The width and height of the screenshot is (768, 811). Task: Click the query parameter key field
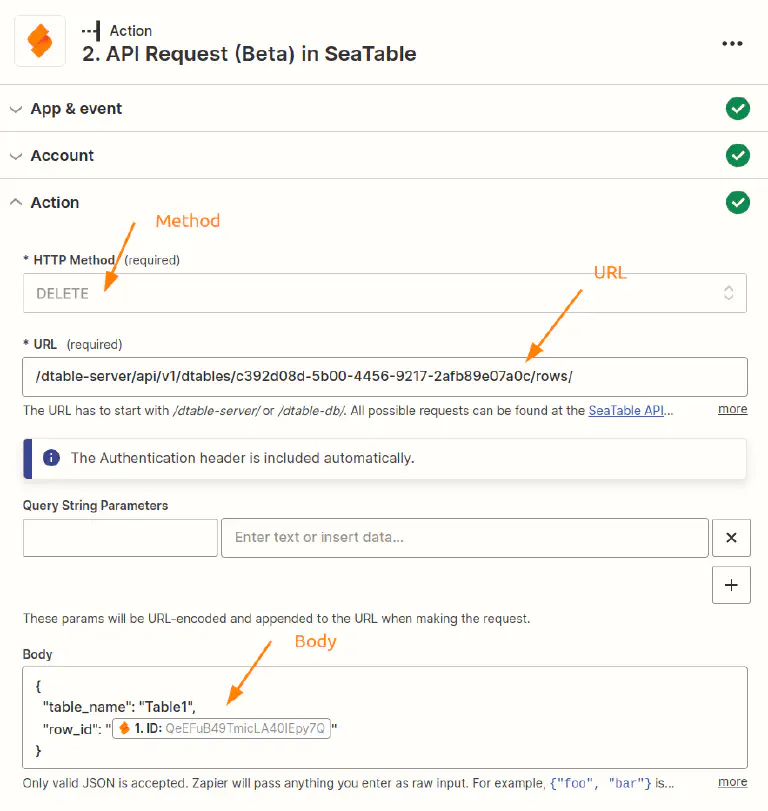pyautogui.click(x=120, y=538)
